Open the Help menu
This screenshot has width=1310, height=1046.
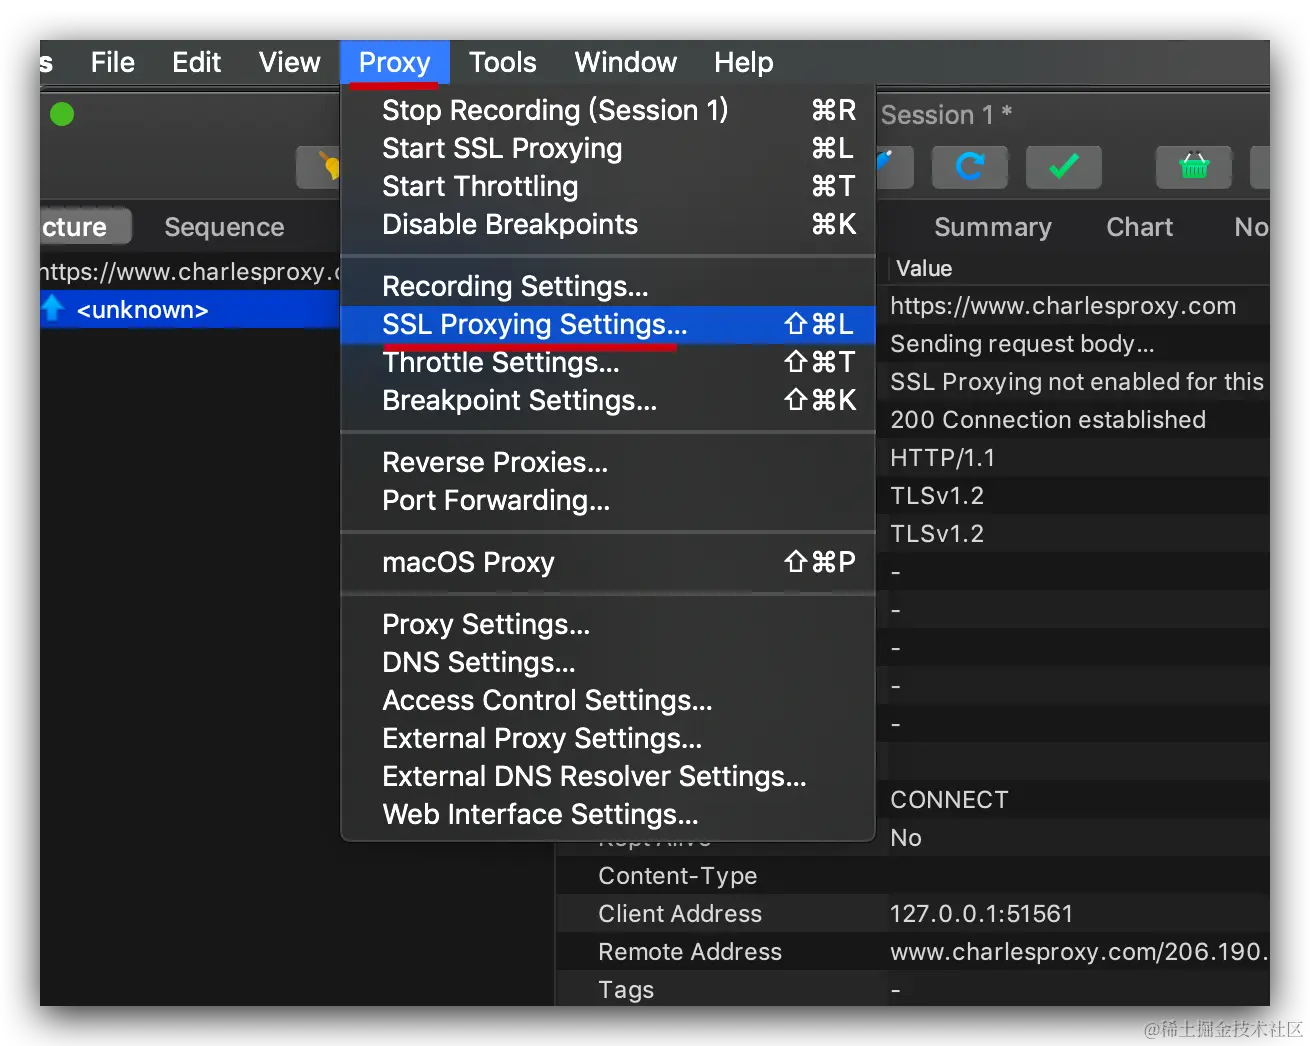[743, 62]
